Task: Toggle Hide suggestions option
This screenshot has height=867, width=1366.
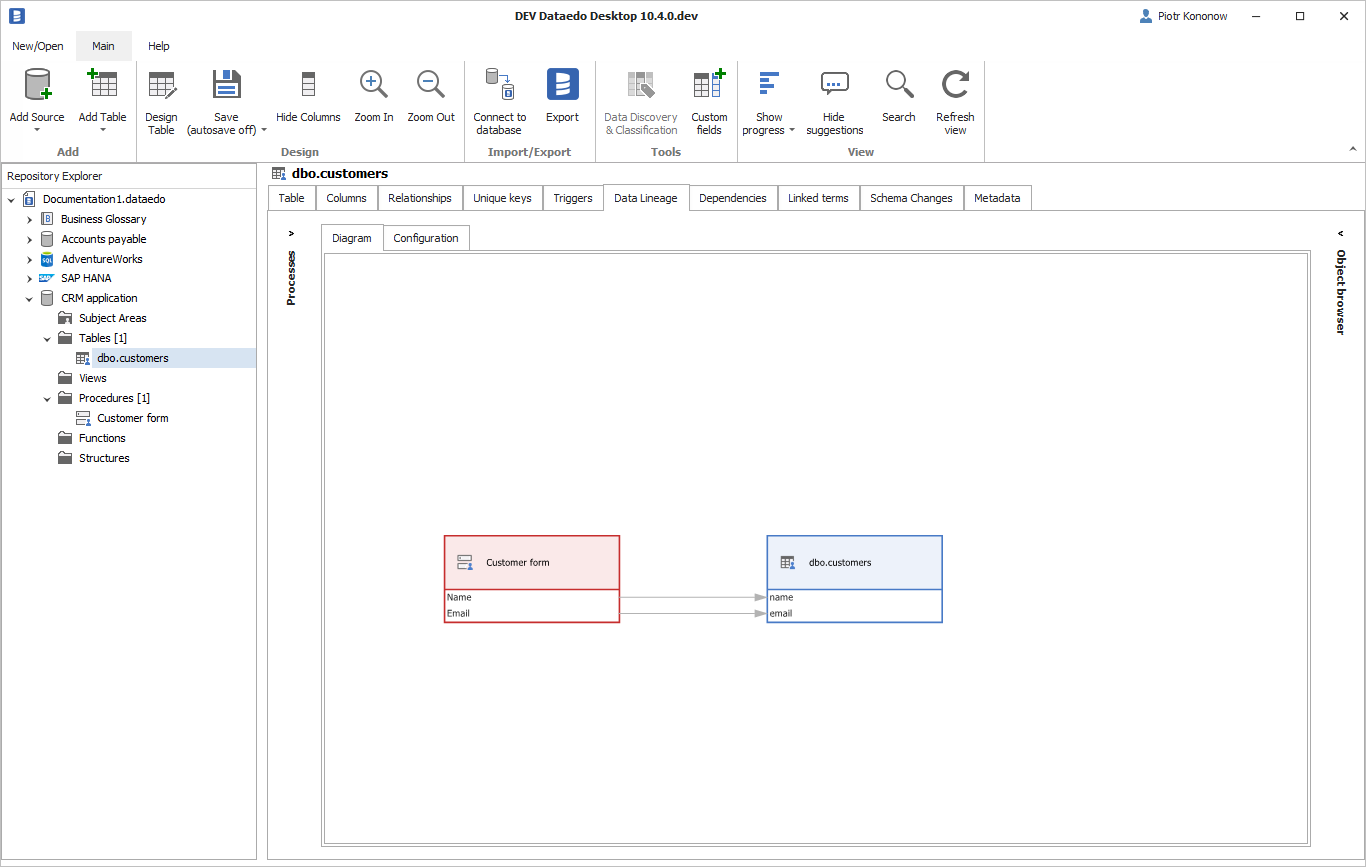Action: pos(834,99)
